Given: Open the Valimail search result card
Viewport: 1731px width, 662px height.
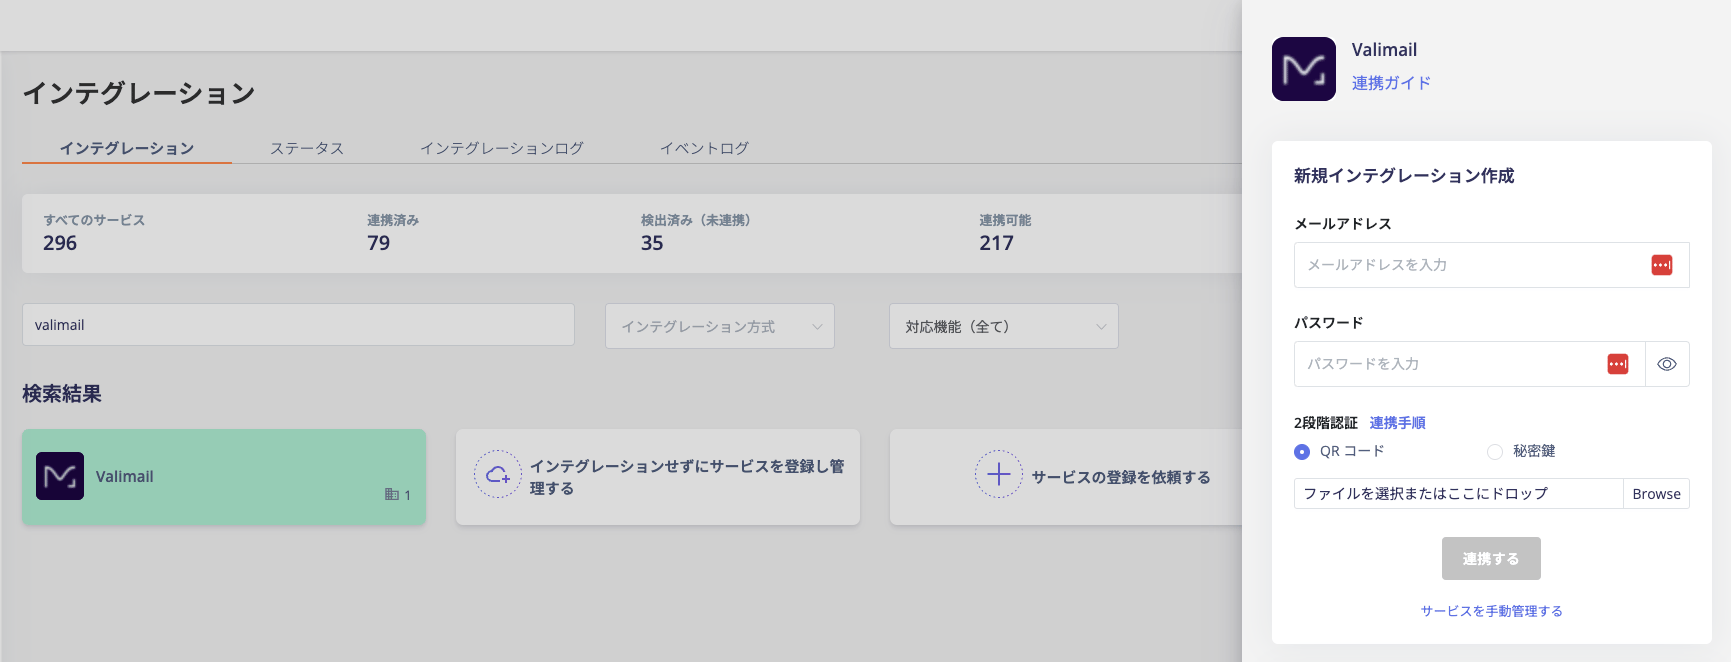Looking at the screenshot, I should point(224,477).
